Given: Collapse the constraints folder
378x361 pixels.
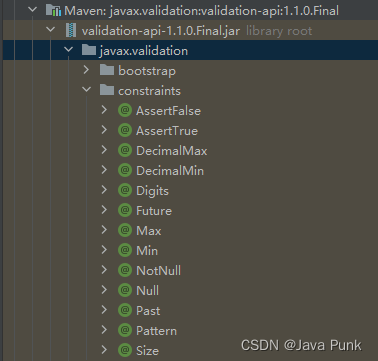Looking at the screenshot, I should click(x=87, y=90).
